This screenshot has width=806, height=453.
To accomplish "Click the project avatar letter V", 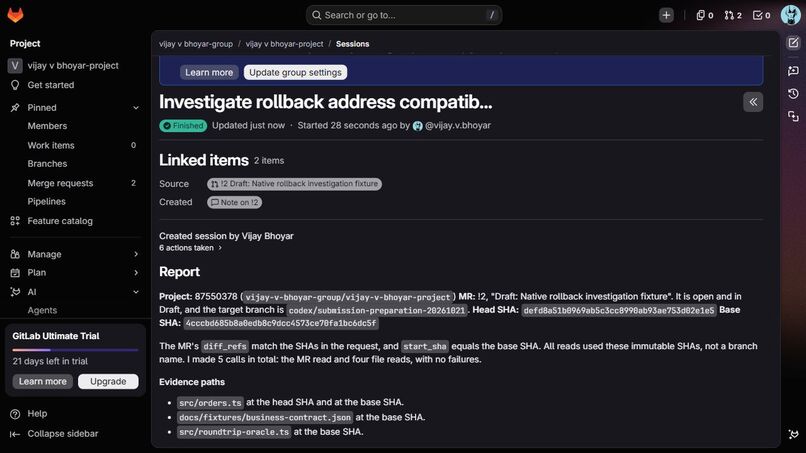I will [15, 65].
